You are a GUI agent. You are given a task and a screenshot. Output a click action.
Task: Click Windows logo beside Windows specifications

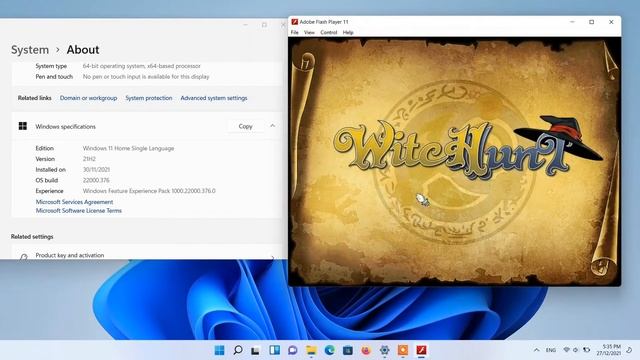[23, 126]
